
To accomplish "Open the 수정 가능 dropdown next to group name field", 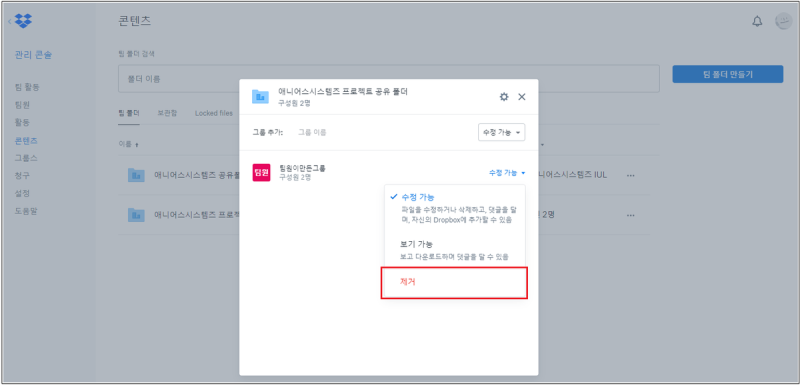I will point(501,133).
